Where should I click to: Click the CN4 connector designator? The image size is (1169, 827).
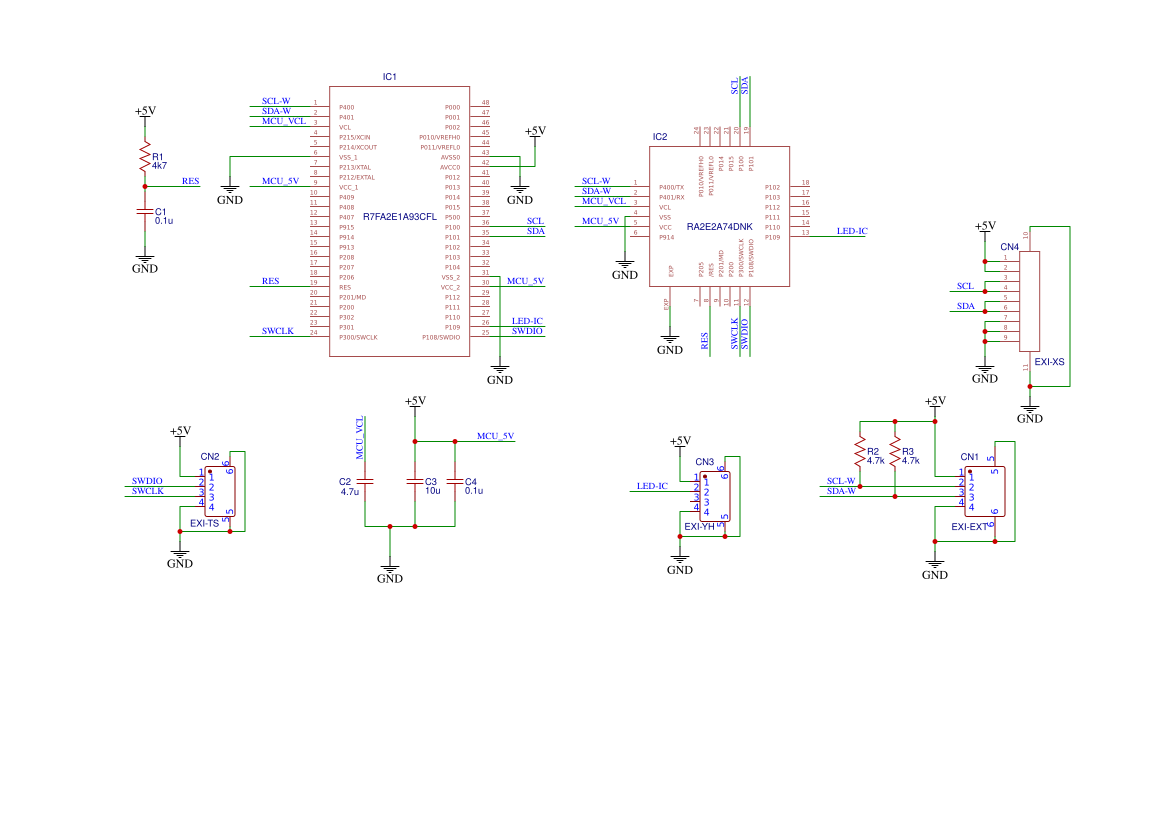(x=1009, y=247)
